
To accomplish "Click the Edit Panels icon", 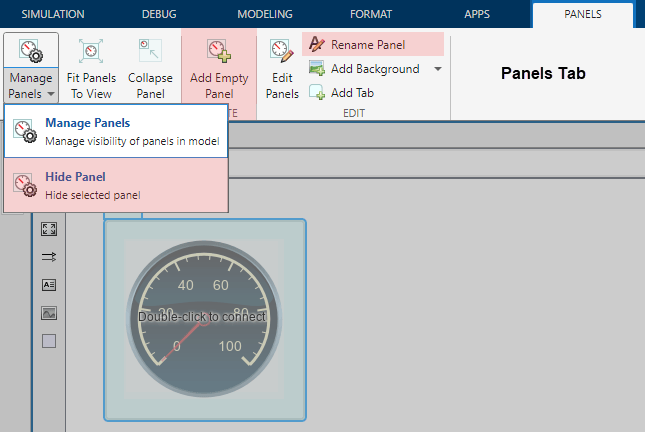I will coord(282,51).
